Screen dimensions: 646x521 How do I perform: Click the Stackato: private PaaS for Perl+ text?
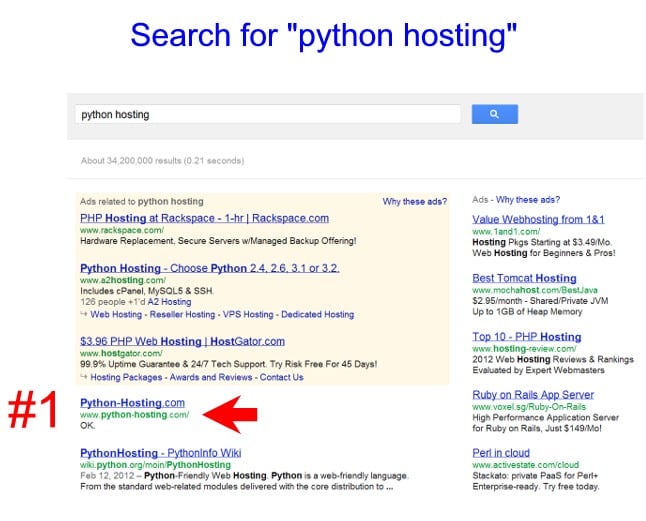tap(535, 476)
